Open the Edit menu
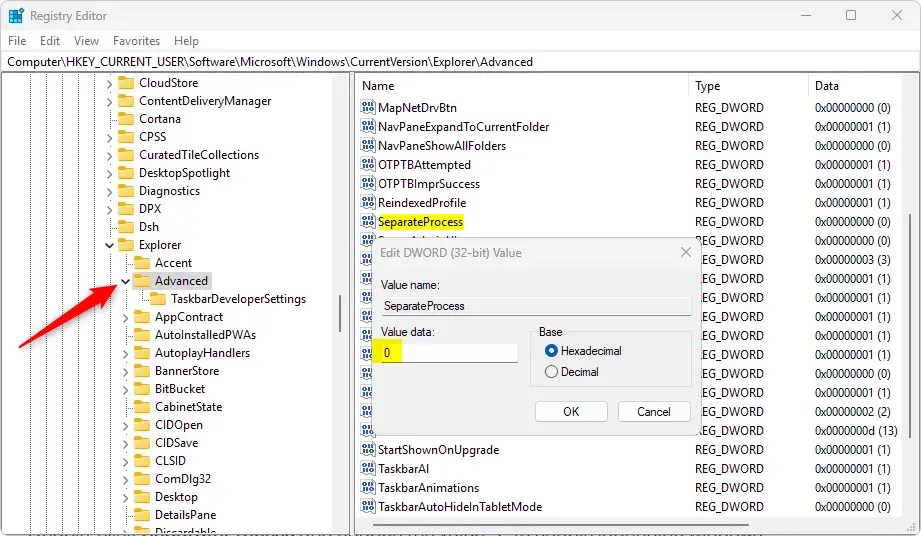Viewport: 921px width, 536px height. [x=50, y=41]
